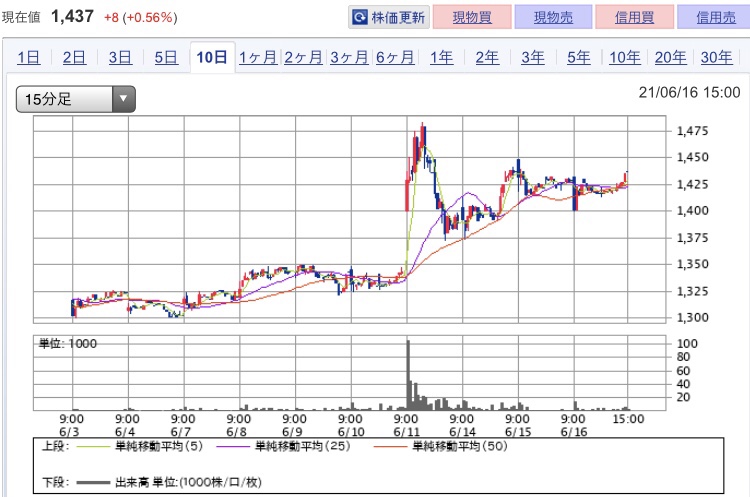Click the 現在値 label
Screen dimensions: 750x497
[22, 17]
